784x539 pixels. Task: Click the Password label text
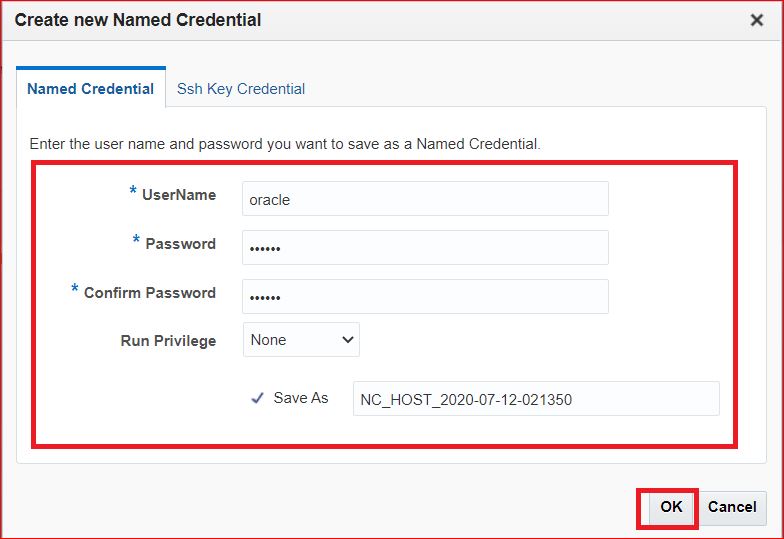coord(180,244)
